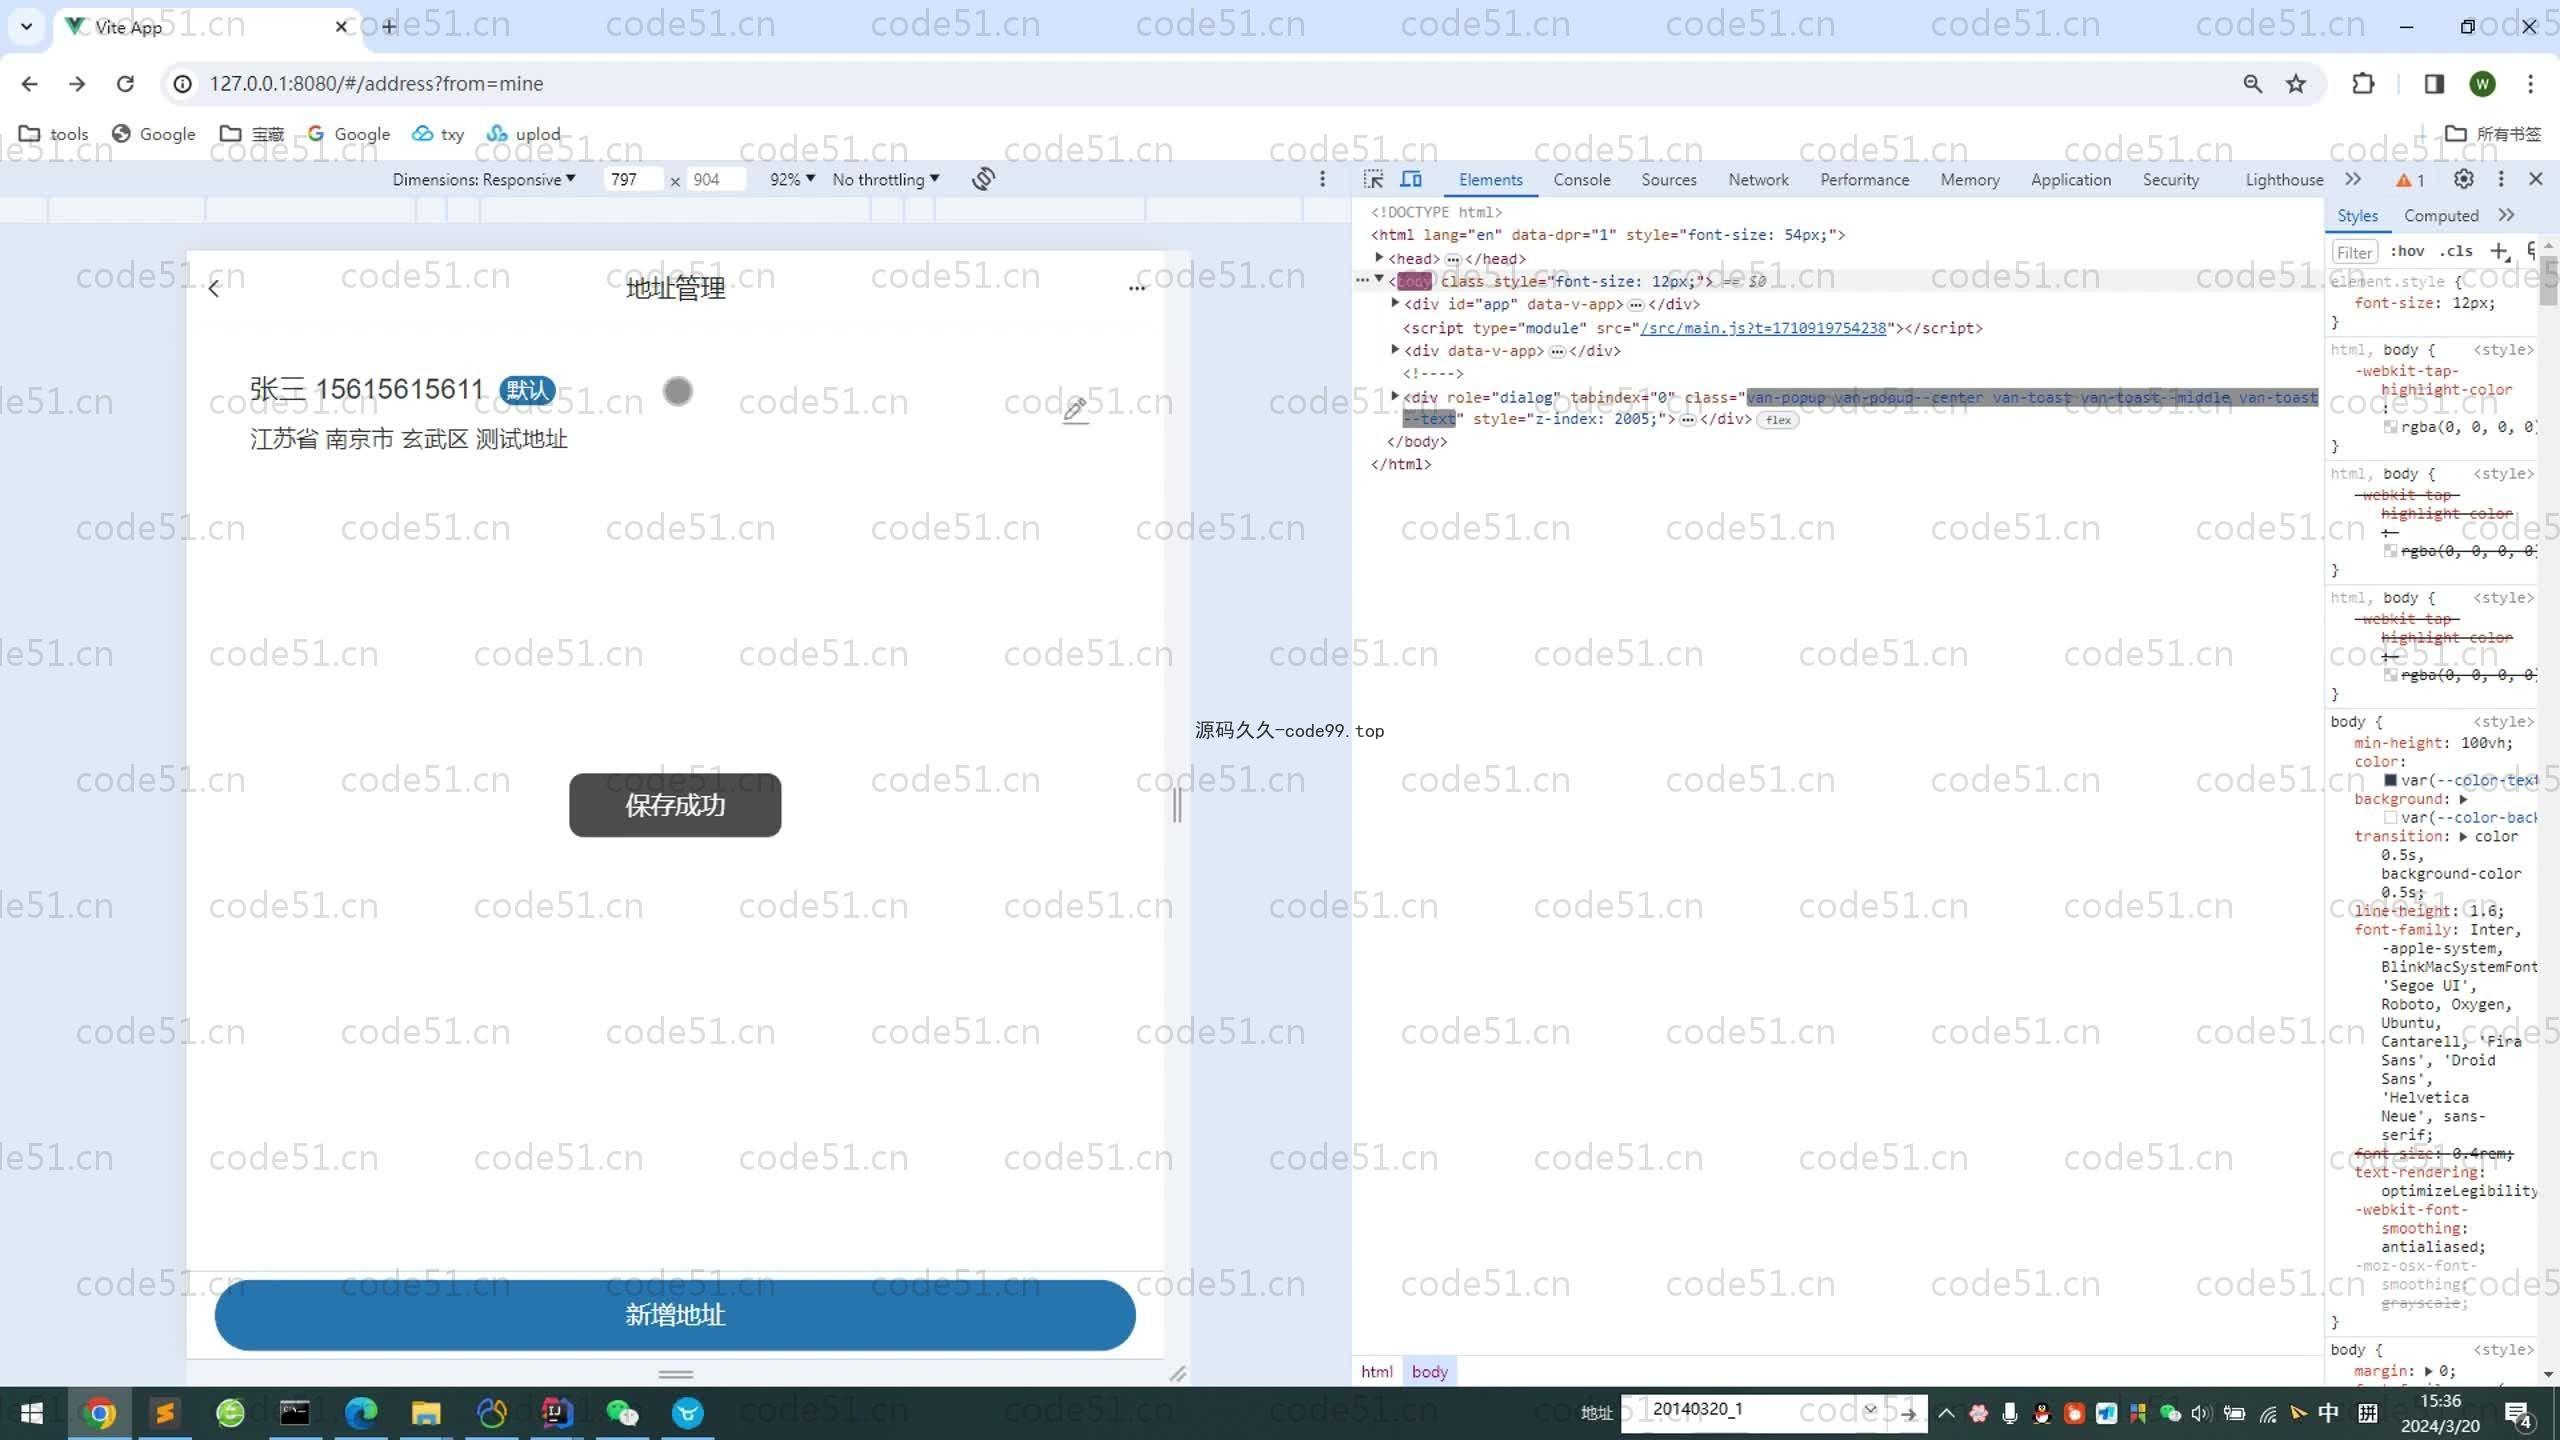
Task: Open the Chrome extensions puzzle icon
Action: (x=2363, y=84)
